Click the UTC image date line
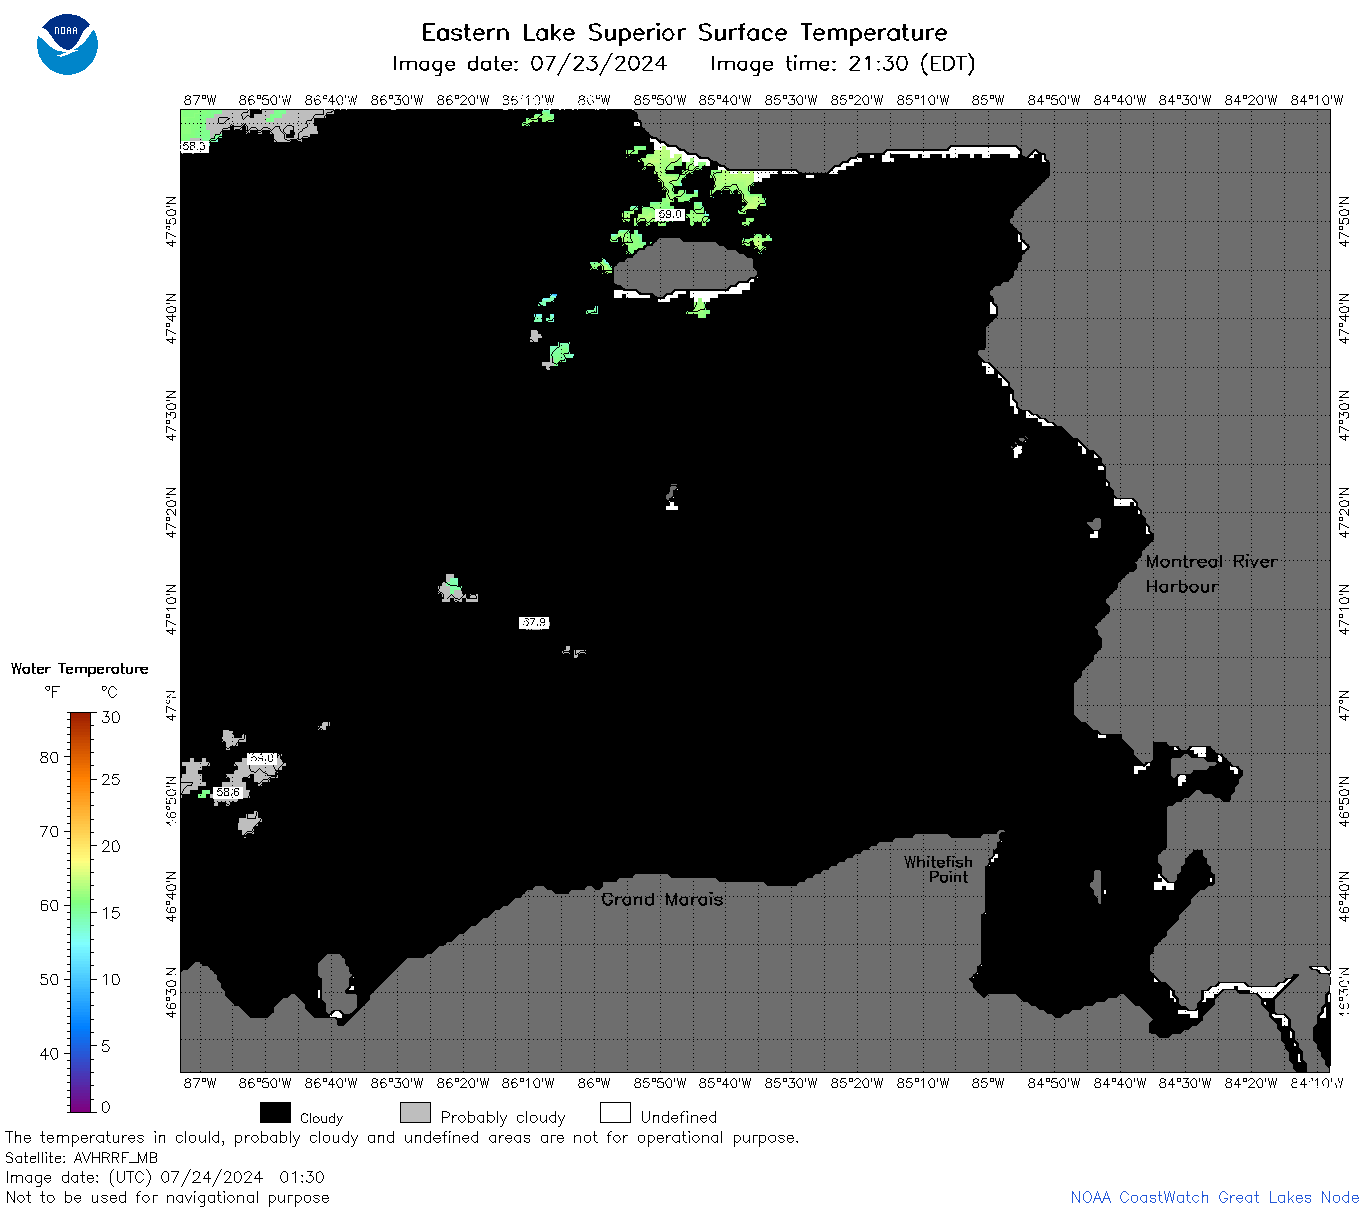 (165, 1177)
